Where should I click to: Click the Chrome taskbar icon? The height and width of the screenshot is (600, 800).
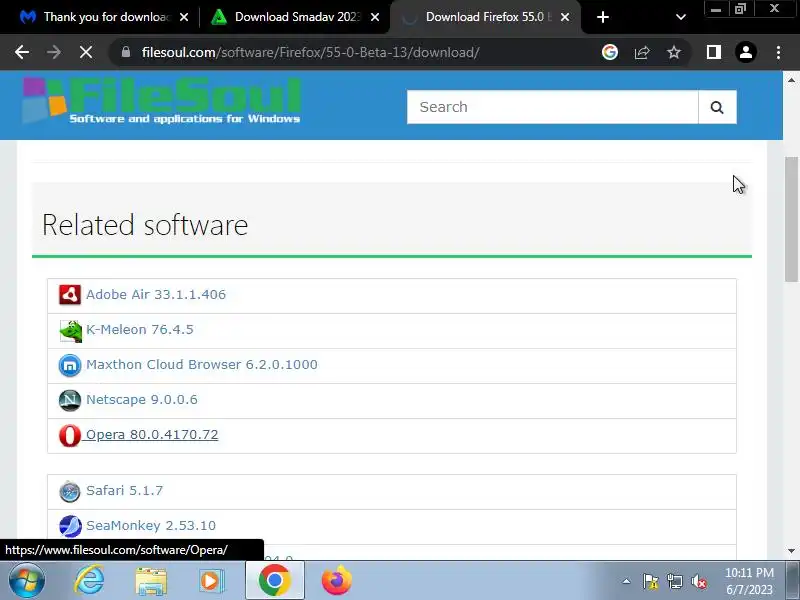(x=275, y=581)
